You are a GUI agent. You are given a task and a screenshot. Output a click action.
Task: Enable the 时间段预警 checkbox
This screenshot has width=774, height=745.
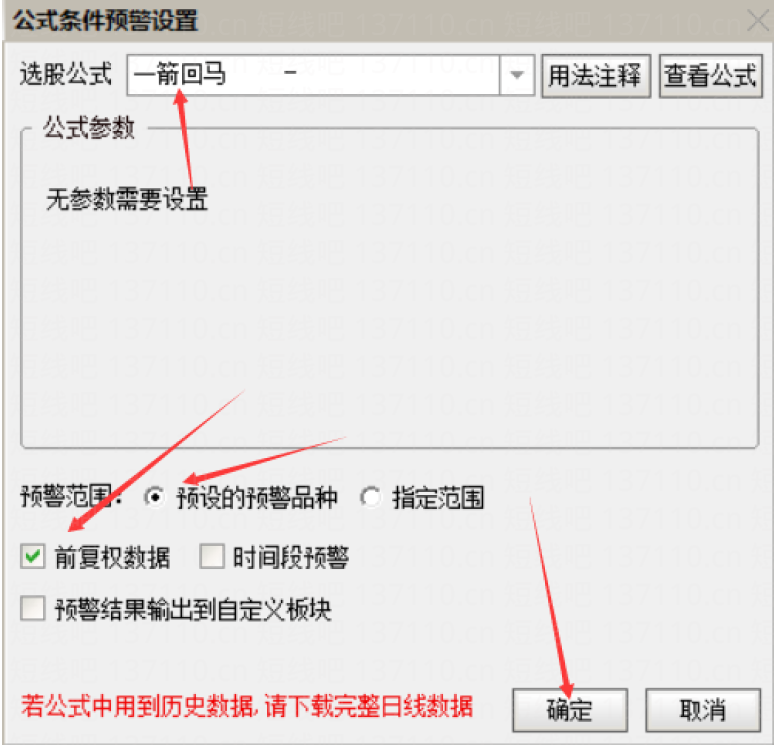[x=212, y=556]
